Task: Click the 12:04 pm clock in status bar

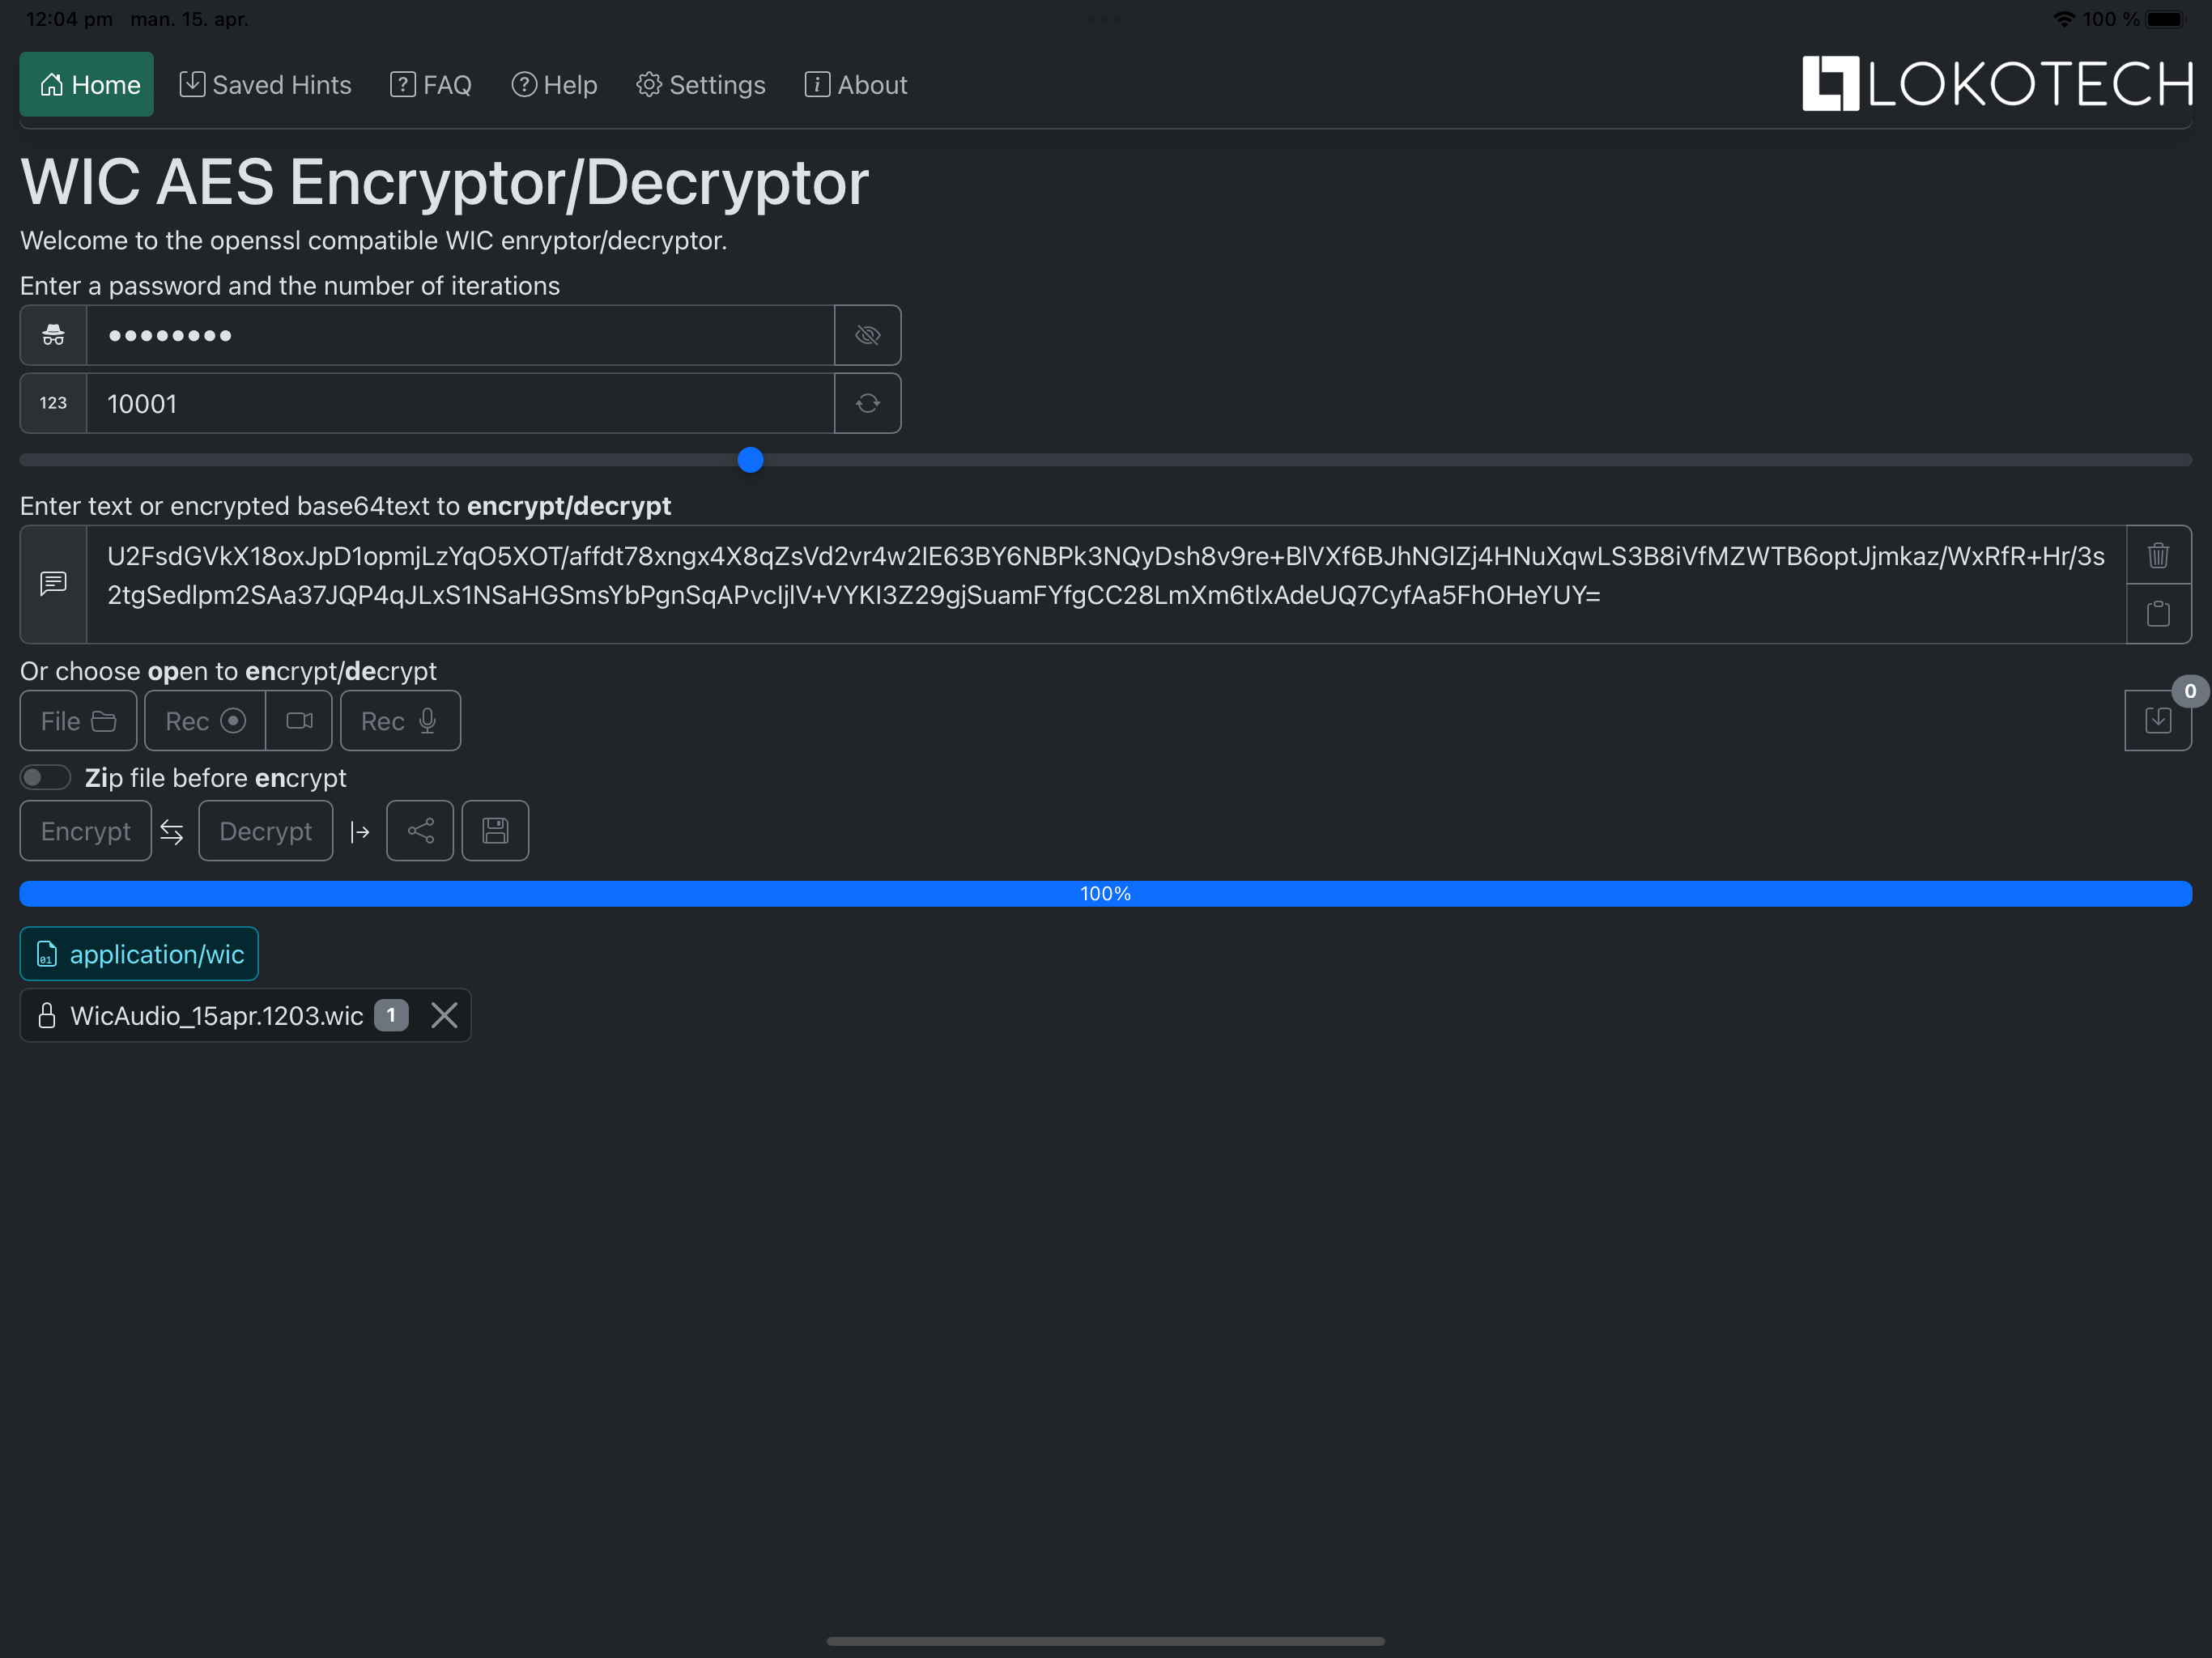Action: [68, 19]
